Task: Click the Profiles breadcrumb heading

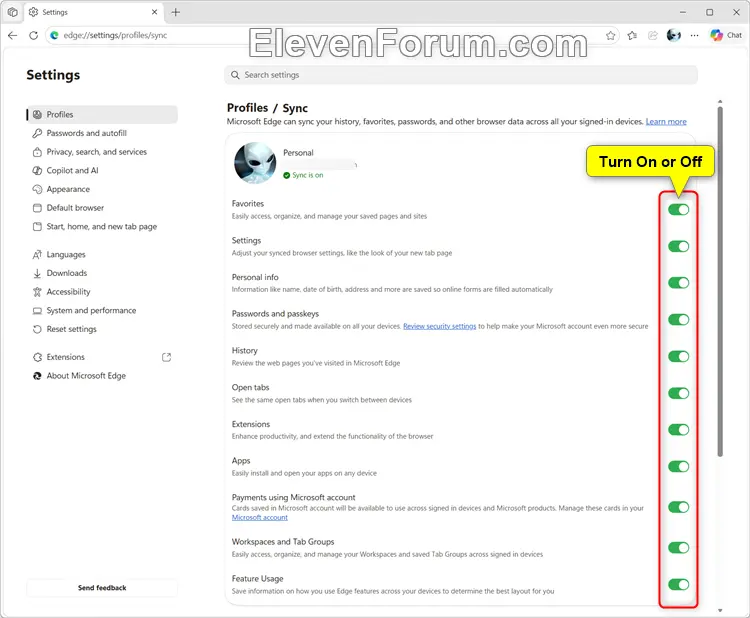Action: point(247,108)
